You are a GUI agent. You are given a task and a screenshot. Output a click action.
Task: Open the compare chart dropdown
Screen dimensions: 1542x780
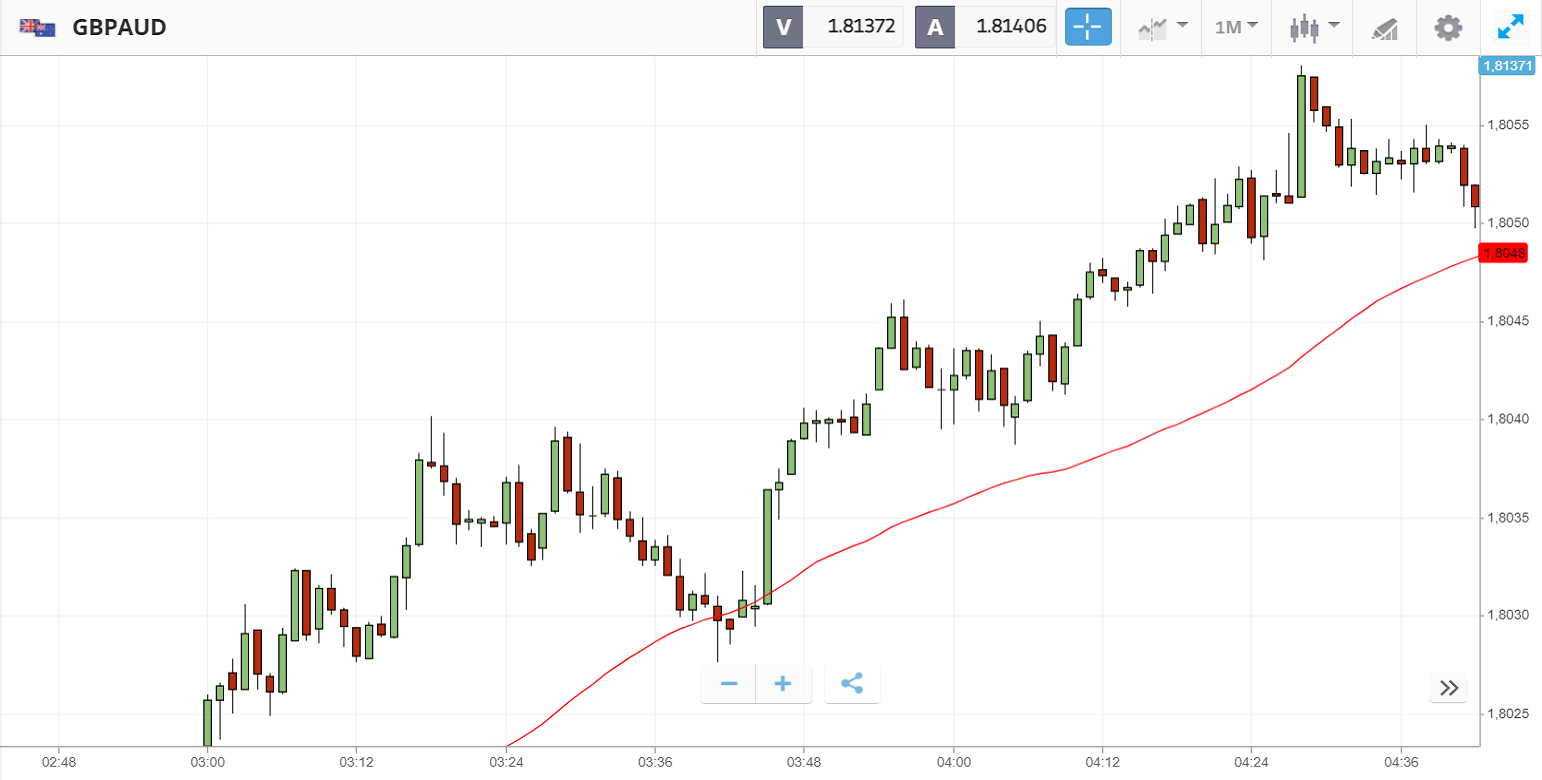1163,27
